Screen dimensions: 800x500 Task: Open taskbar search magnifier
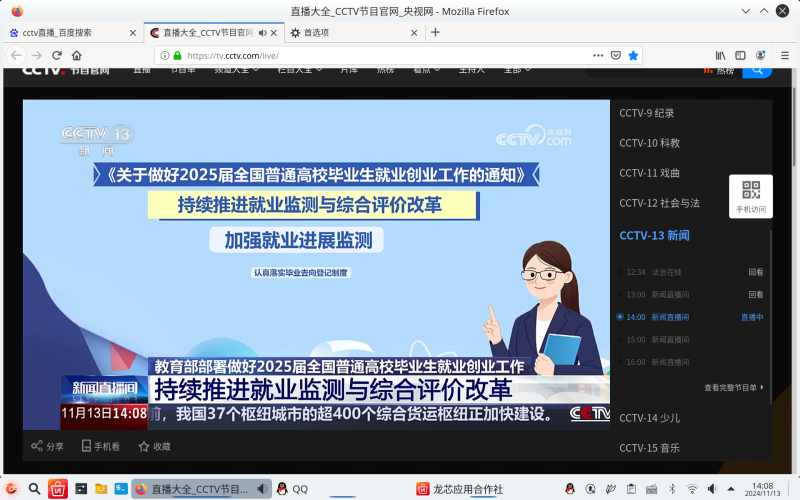coord(34,489)
